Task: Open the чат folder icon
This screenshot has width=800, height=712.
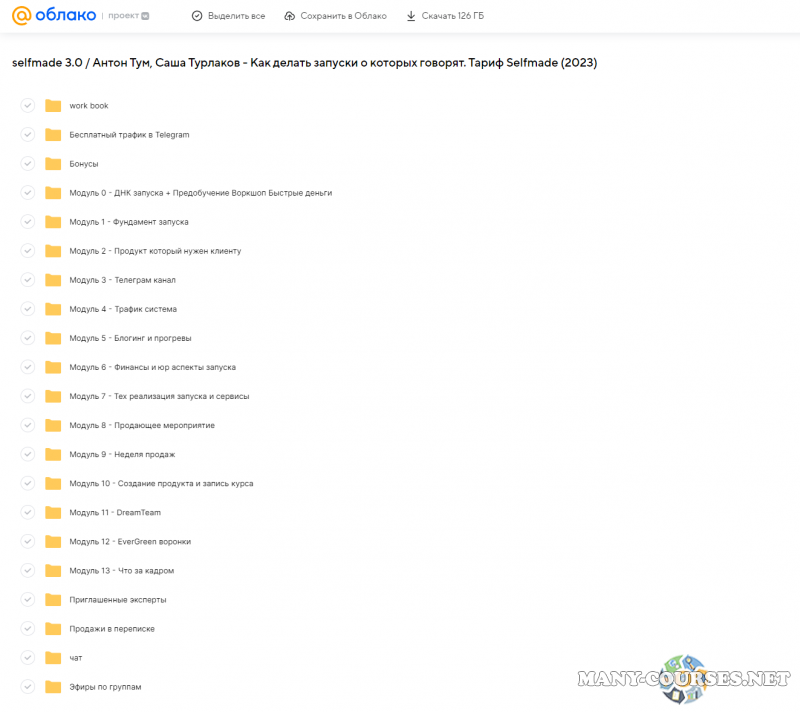Action: 53,658
